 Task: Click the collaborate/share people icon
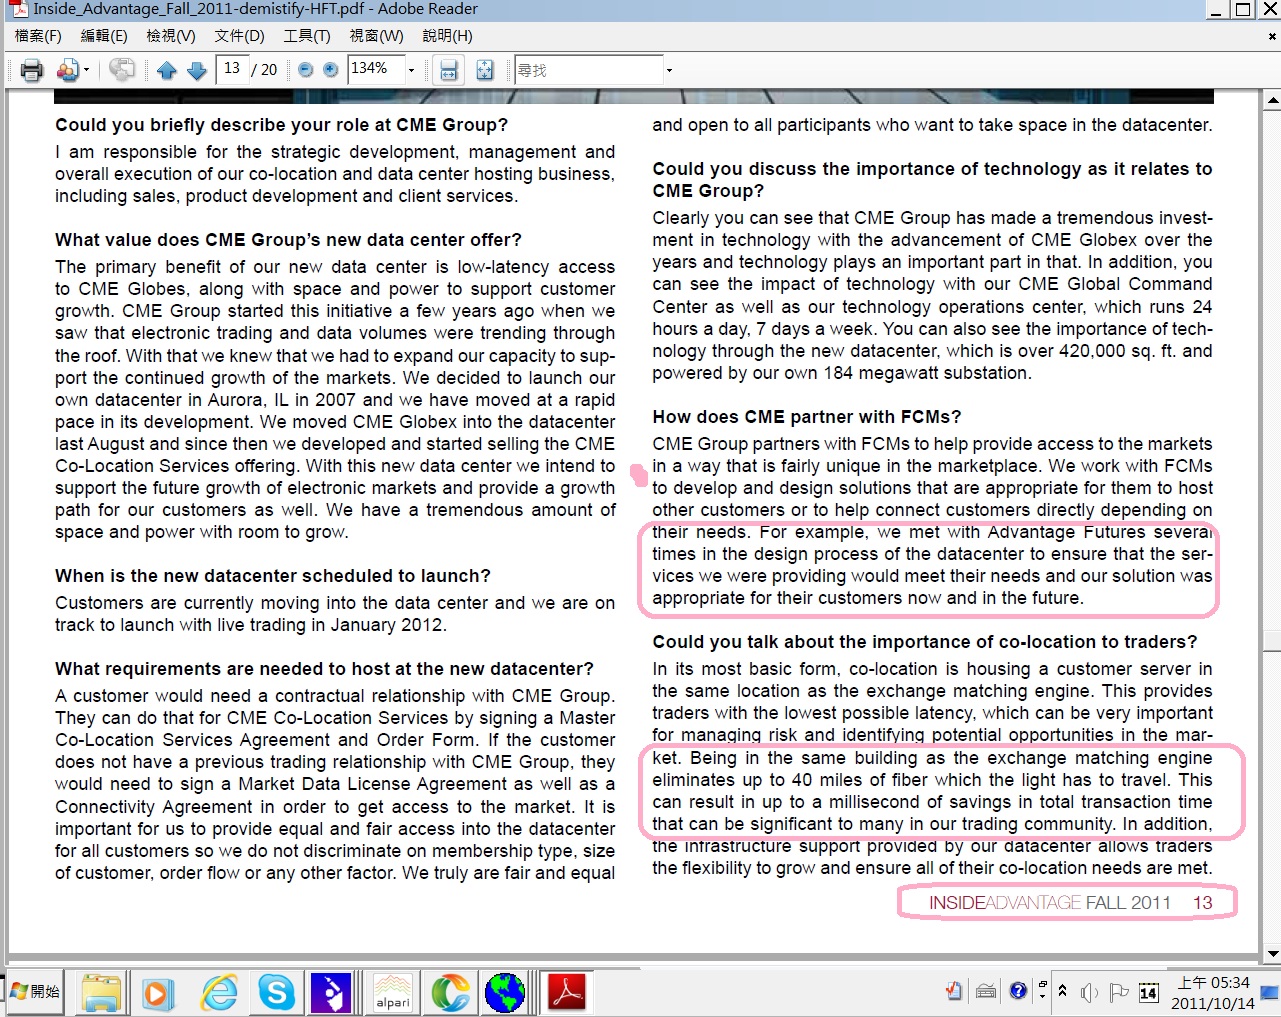pos(67,70)
